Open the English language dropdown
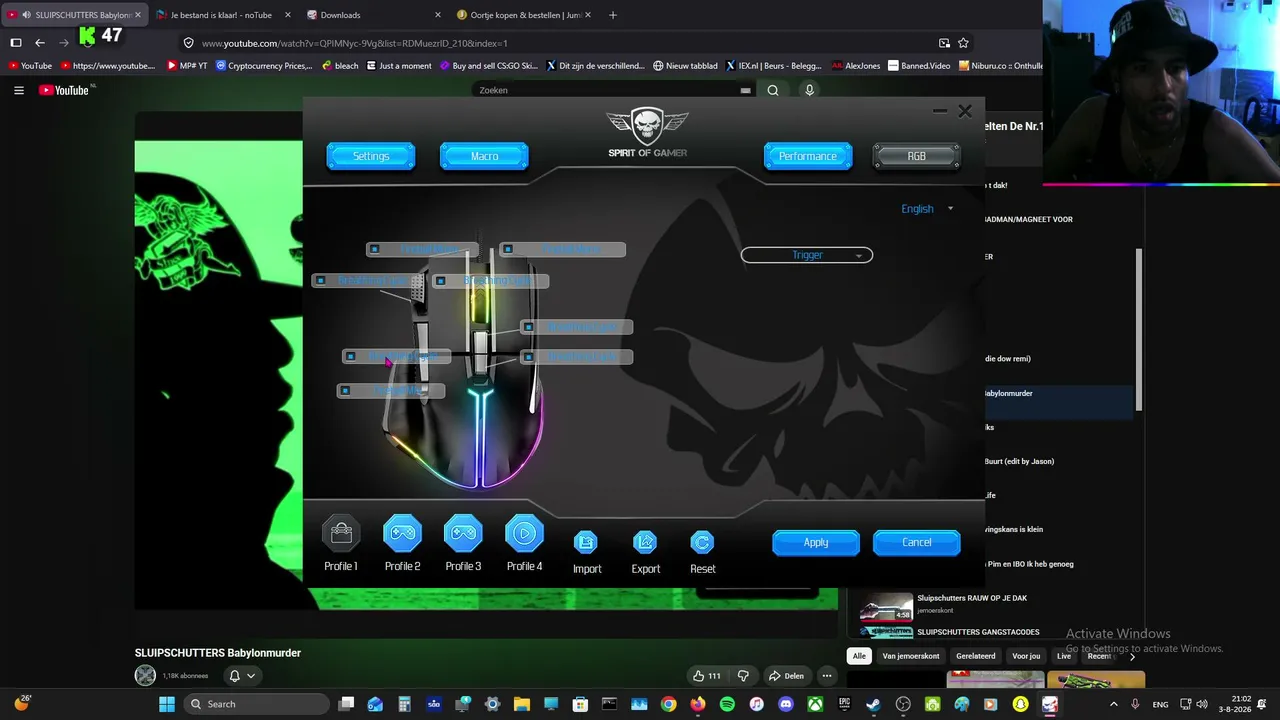This screenshot has height=720, width=1280. 927,209
